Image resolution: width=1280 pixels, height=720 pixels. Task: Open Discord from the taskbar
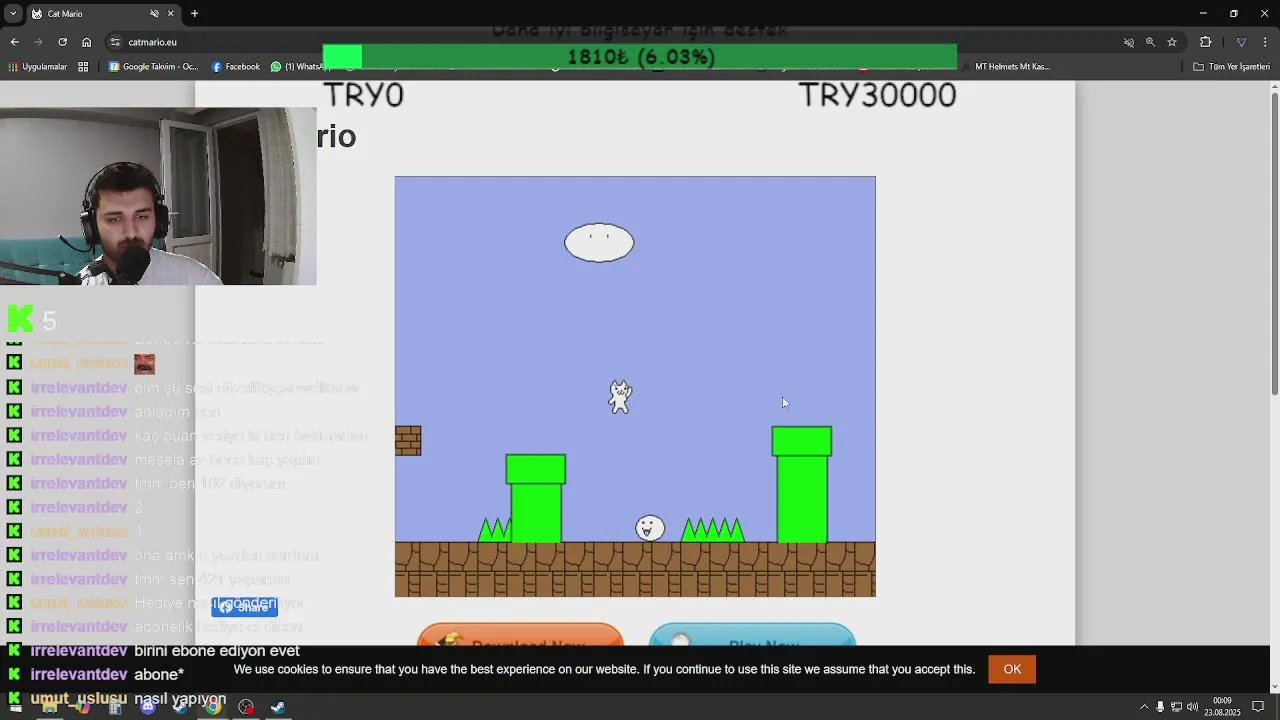(x=148, y=707)
